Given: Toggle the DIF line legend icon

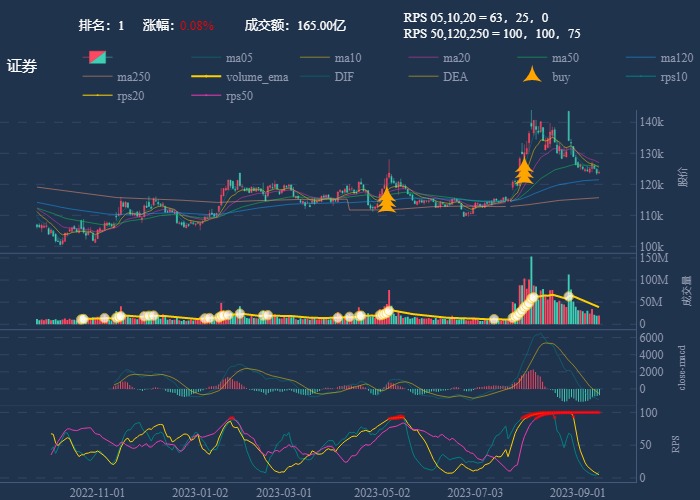Looking at the screenshot, I should point(314,77).
